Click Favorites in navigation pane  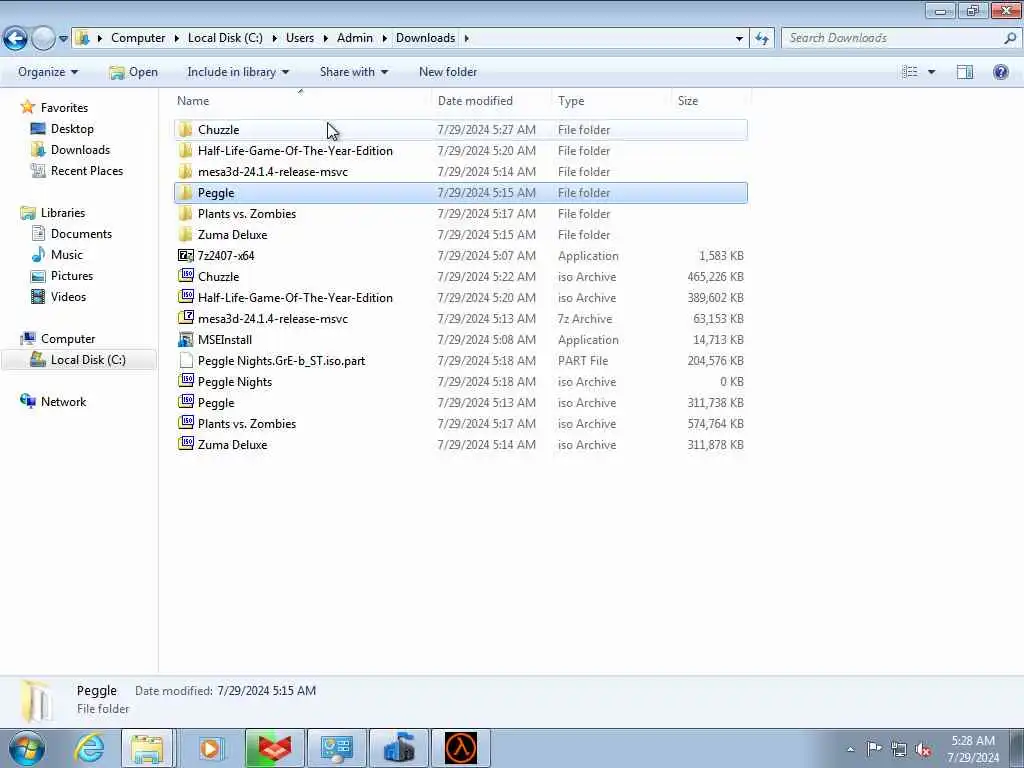64,108
